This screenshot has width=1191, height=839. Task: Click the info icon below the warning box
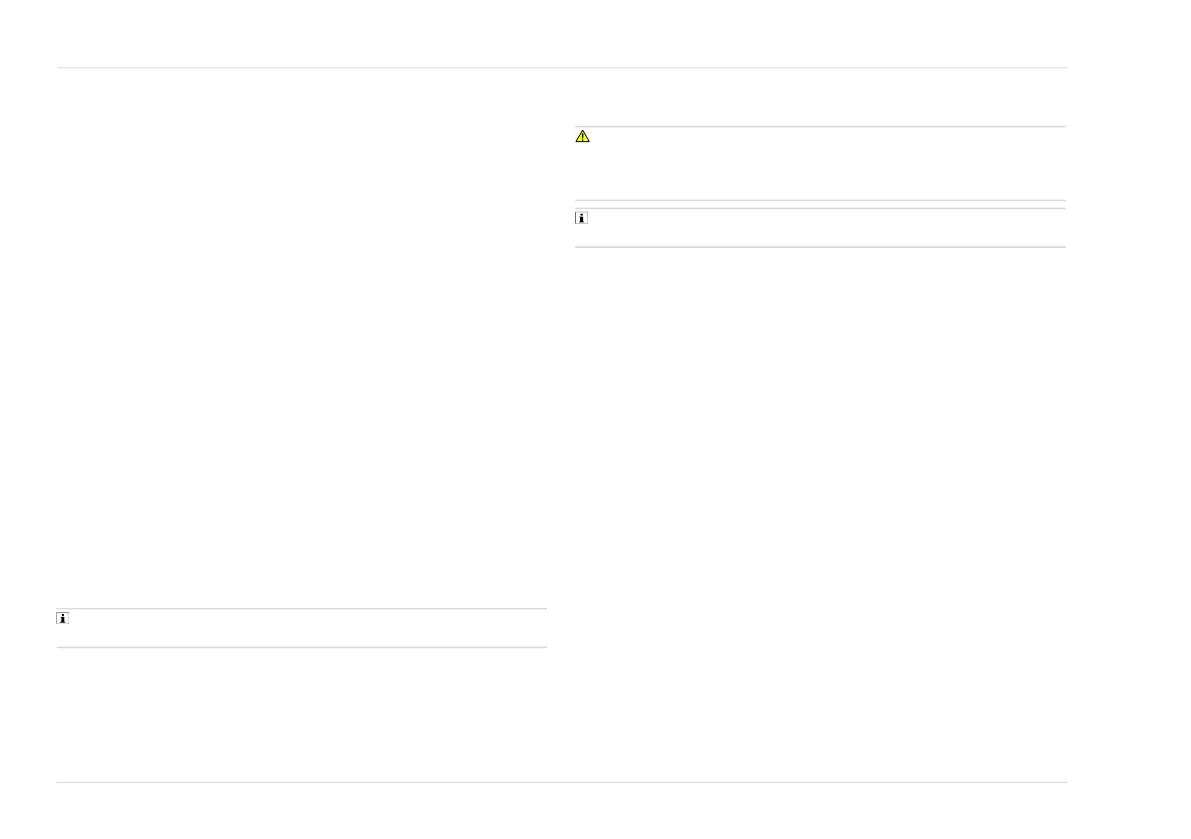581,218
